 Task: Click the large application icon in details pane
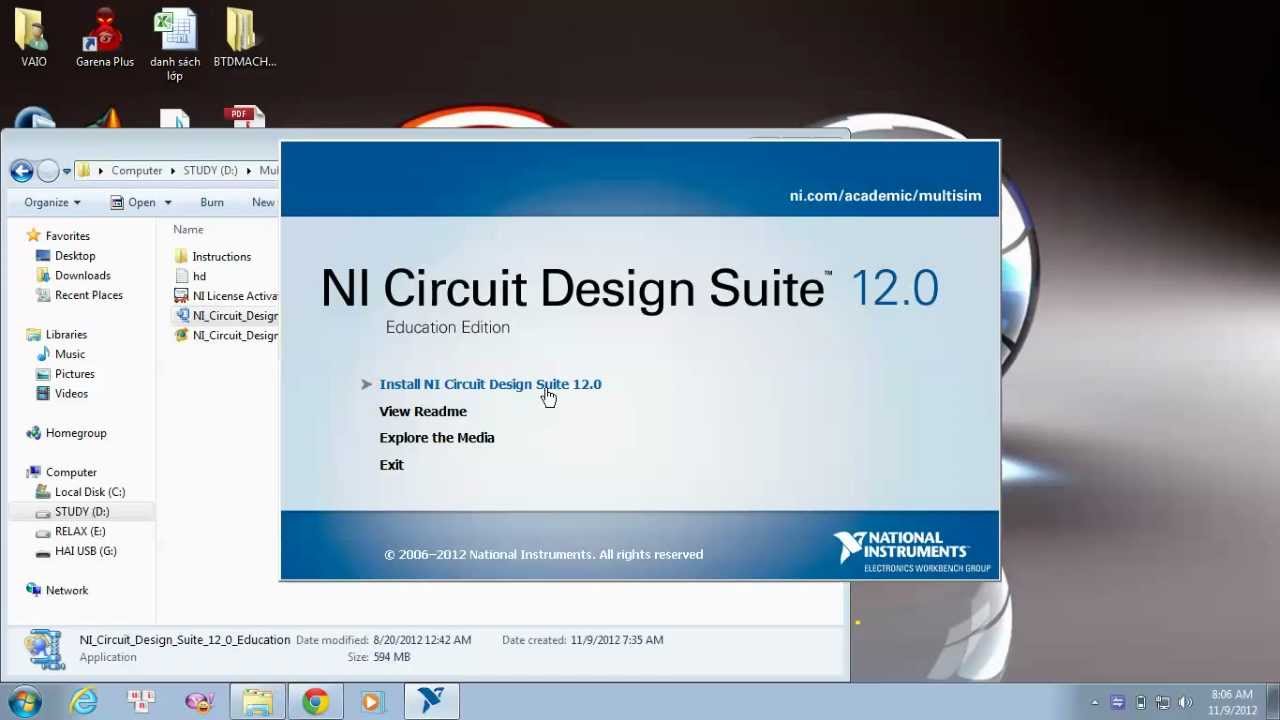click(43, 648)
